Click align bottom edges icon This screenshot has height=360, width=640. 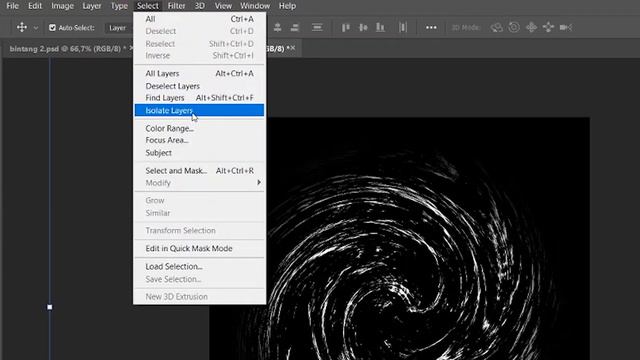click(380, 27)
